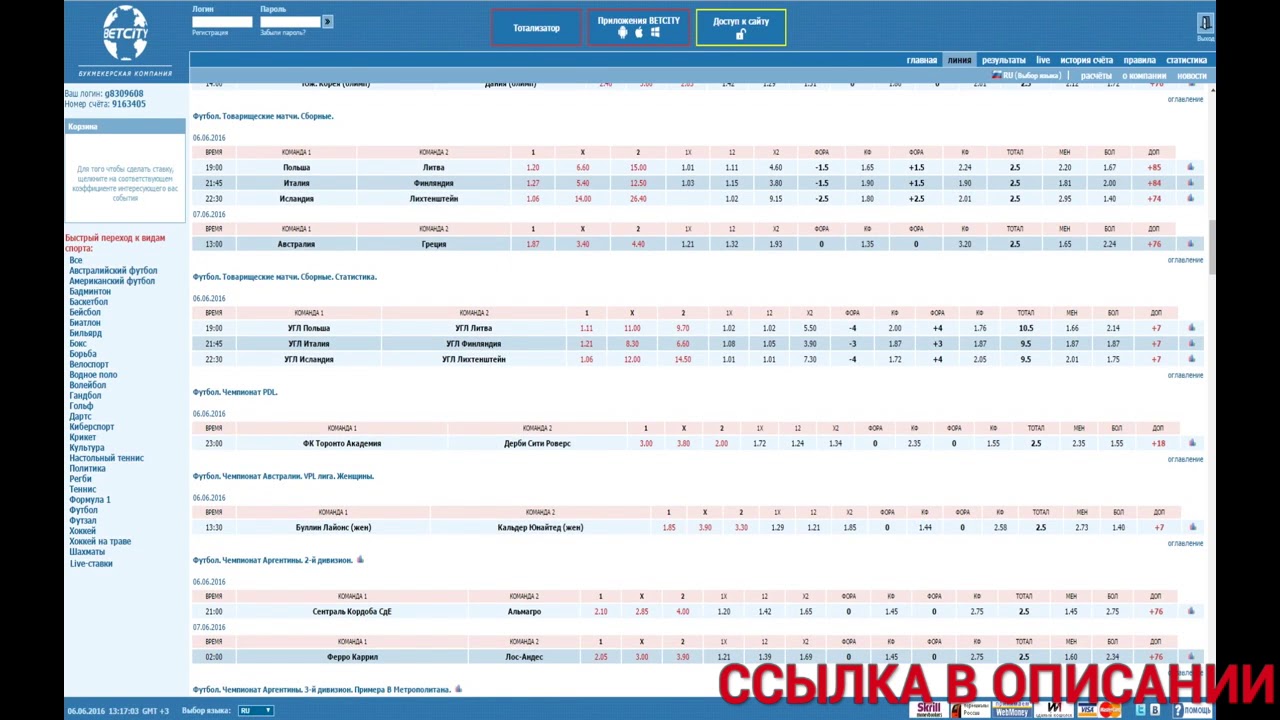The image size is (1280, 720).
Task: Click the Android app icon
Action: point(623,33)
